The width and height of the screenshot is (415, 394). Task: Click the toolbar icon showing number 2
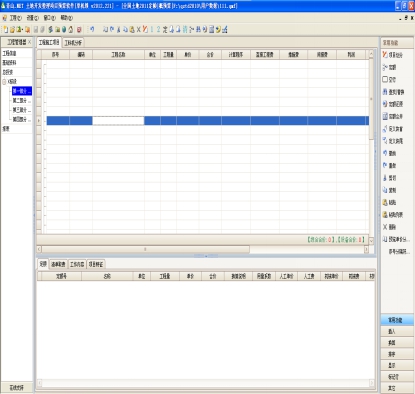[x=158, y=30]
